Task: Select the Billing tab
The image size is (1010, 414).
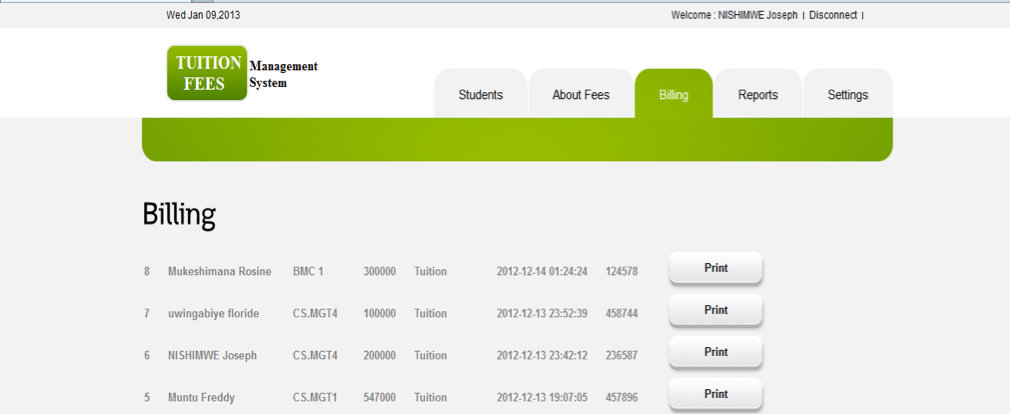Action: 674,94
